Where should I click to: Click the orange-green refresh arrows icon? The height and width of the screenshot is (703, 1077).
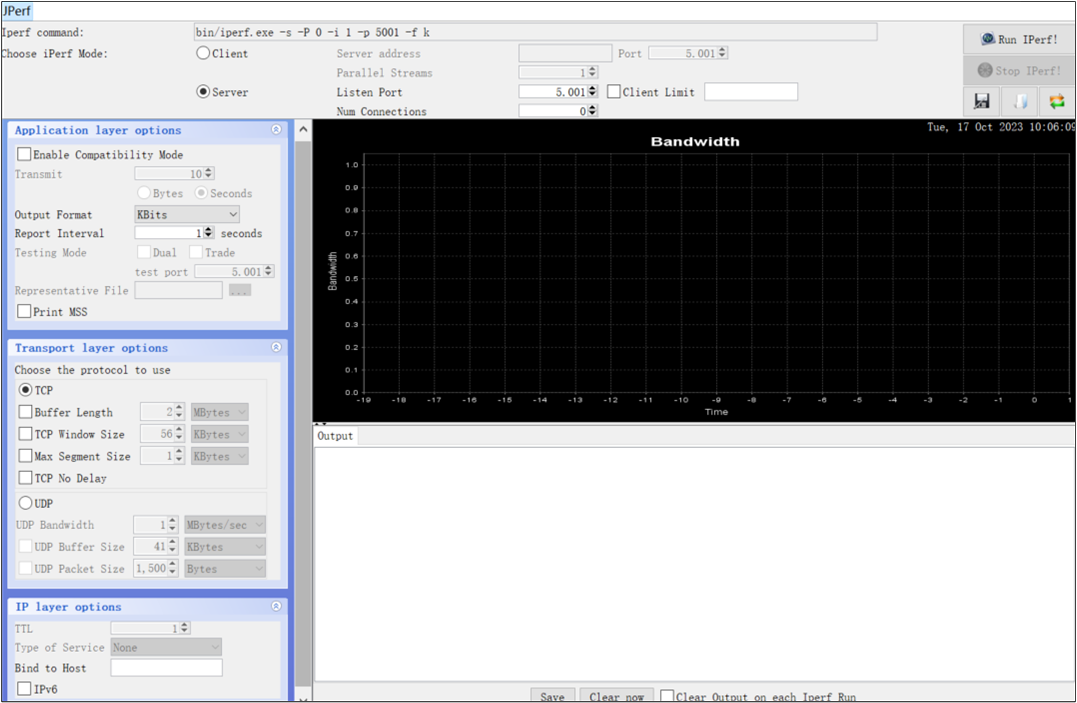click(1059, 101)
